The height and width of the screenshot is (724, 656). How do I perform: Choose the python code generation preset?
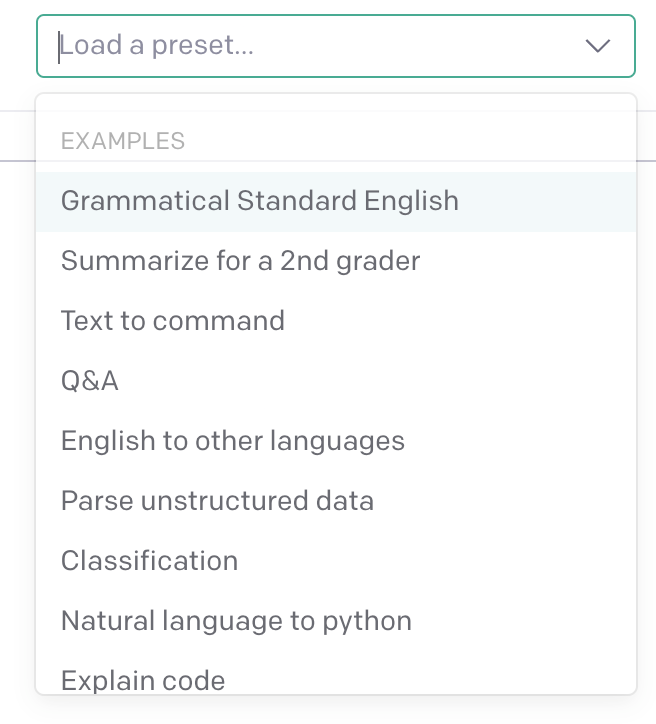236,621
